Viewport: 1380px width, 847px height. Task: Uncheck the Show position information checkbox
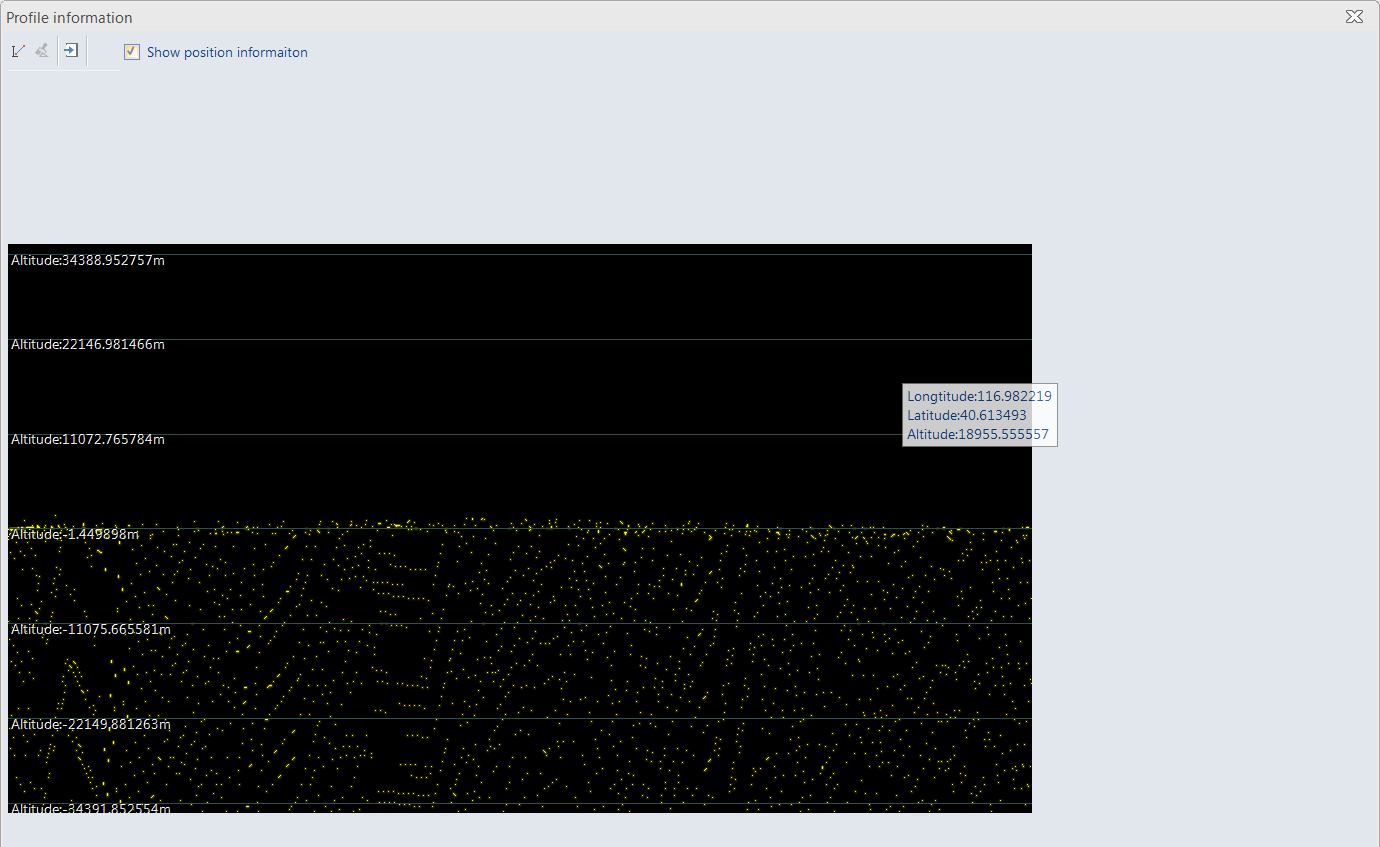[x=132, y=52]
